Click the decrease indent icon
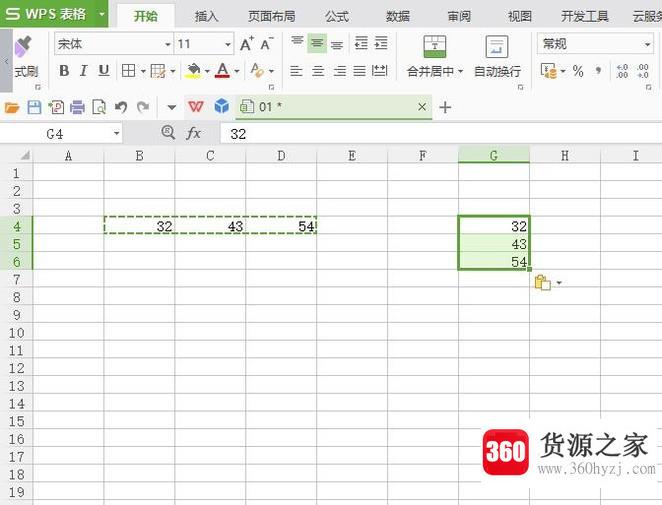Image resolution: width=662 pixels, height=505 pixels. [x=361, y=43]
